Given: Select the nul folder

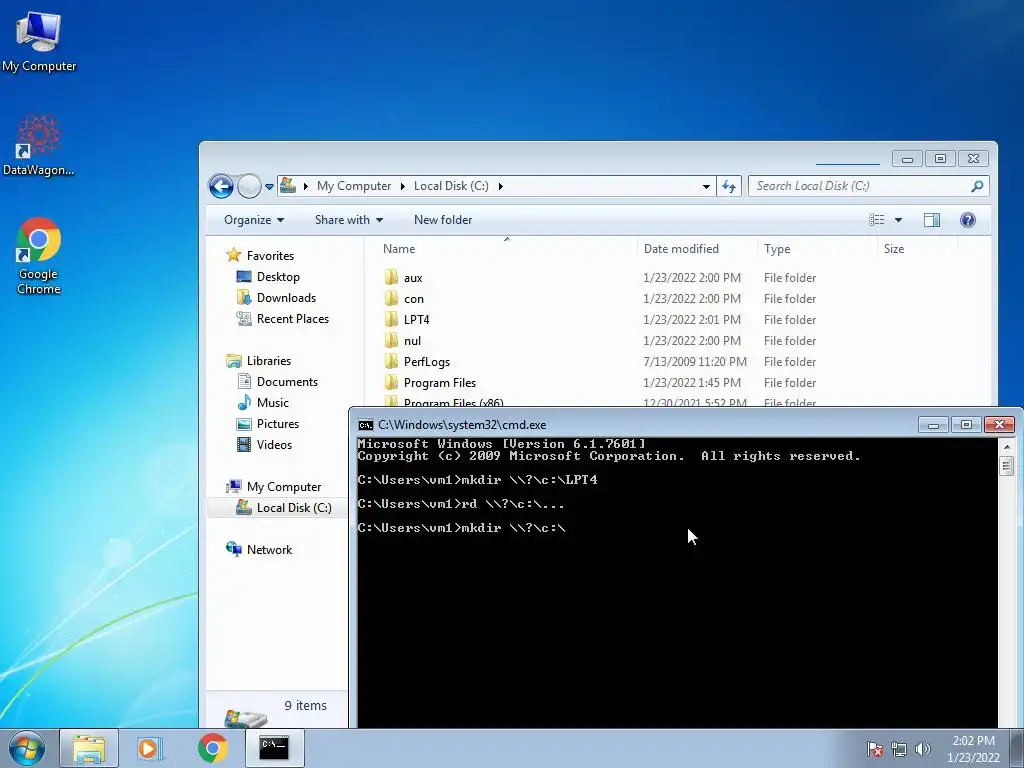Looking at the screenshot, I should (412, 341).
